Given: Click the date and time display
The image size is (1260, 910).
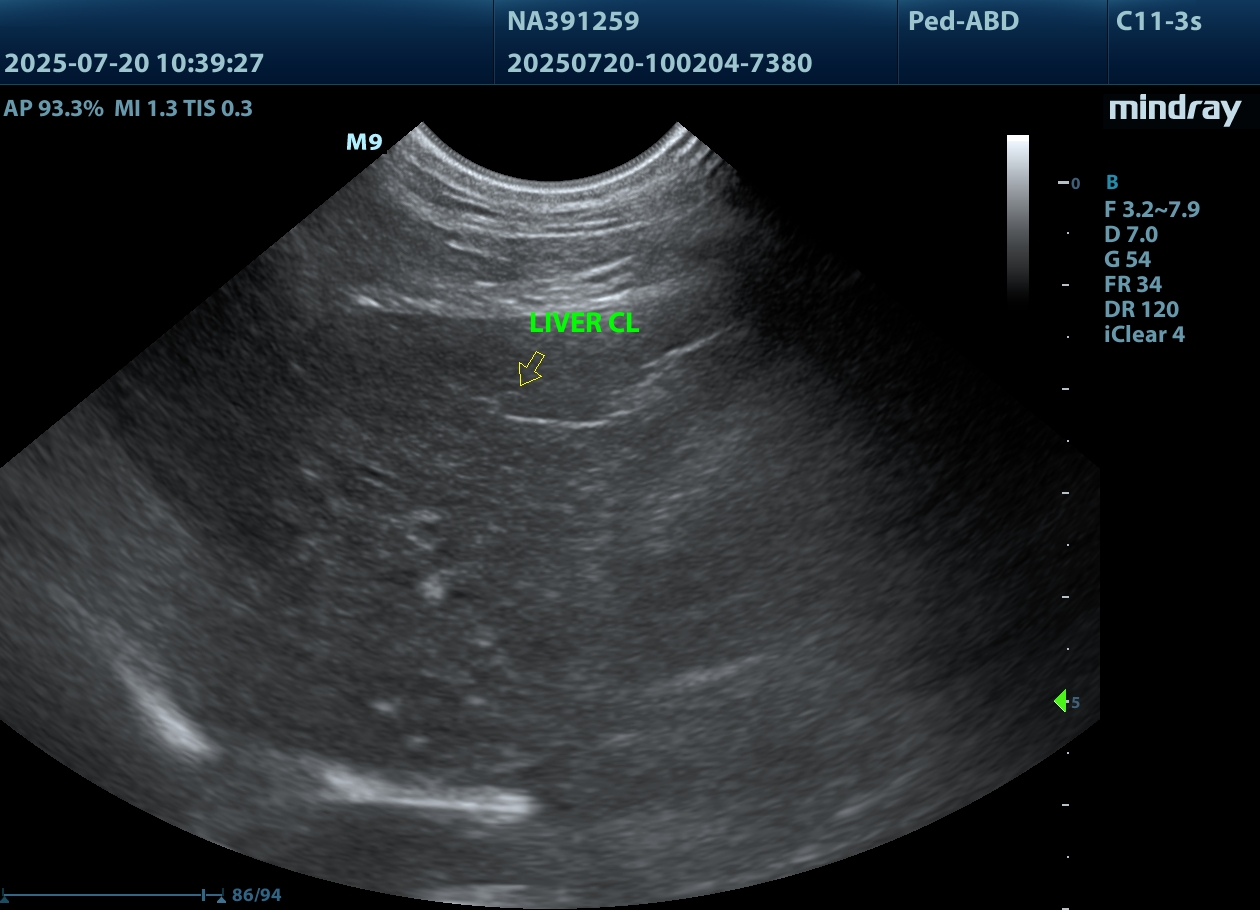Looking at the screenshot, I should point(134,64).
